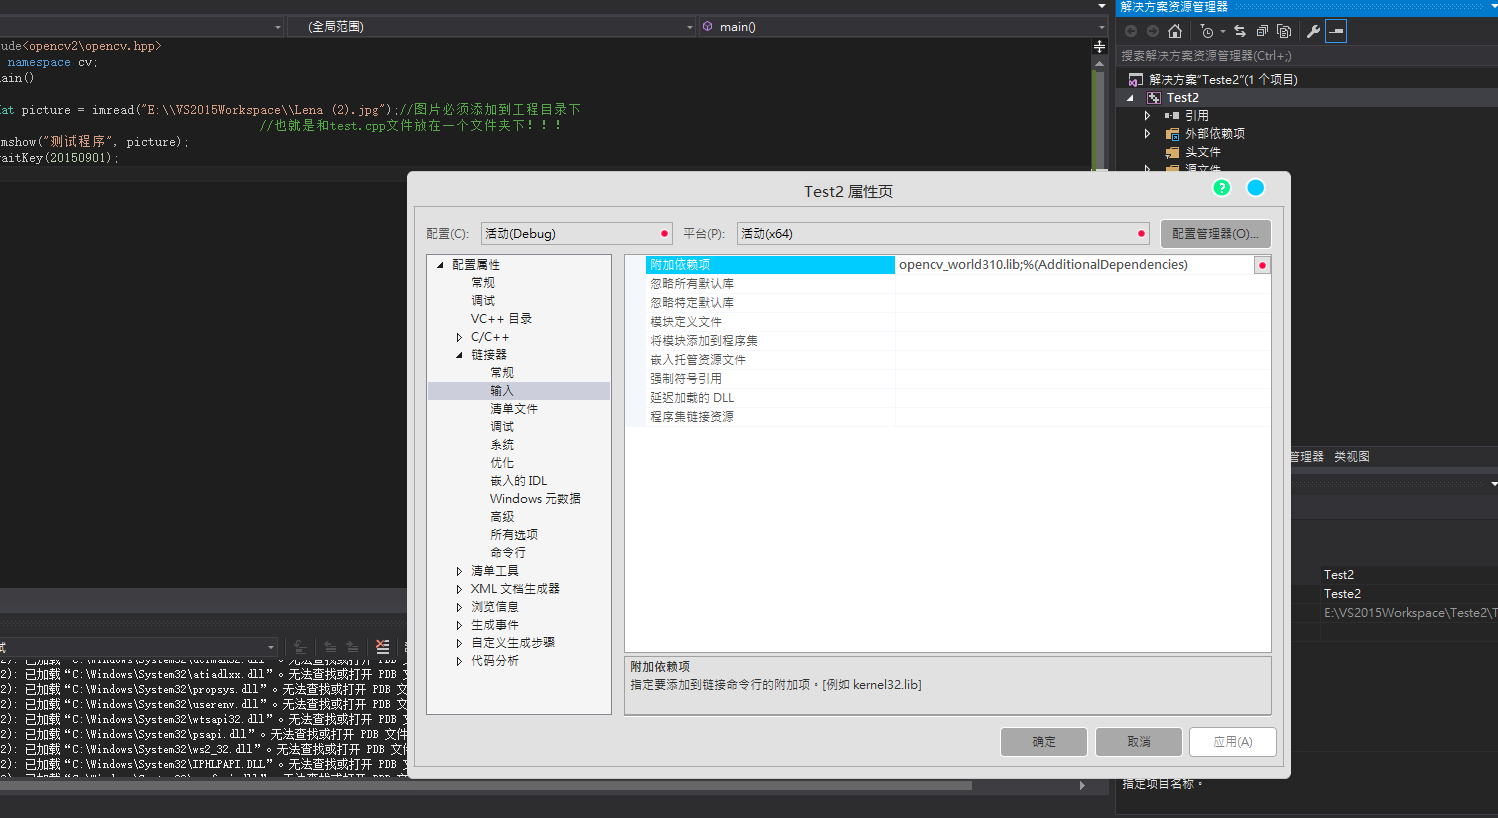
Task: Collapse the 链接器 tree node
Action: pos(459,355)
